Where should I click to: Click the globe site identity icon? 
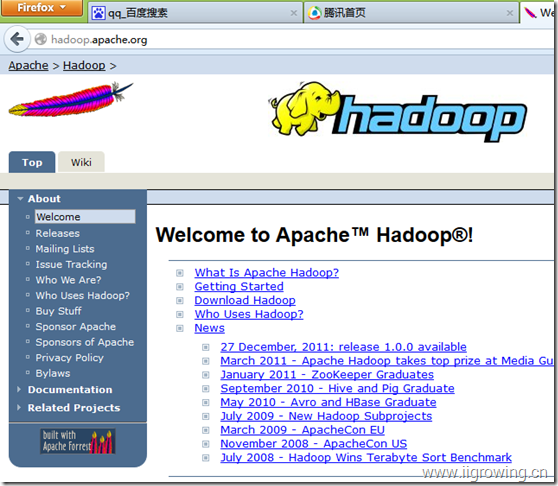pos(41,39)
